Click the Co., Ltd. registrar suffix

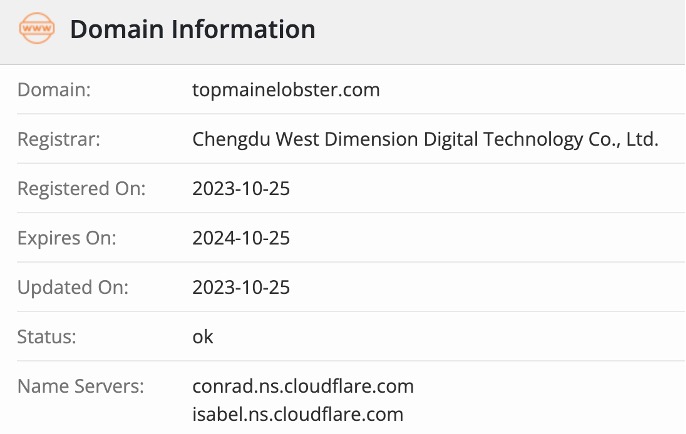pos(622,139)
